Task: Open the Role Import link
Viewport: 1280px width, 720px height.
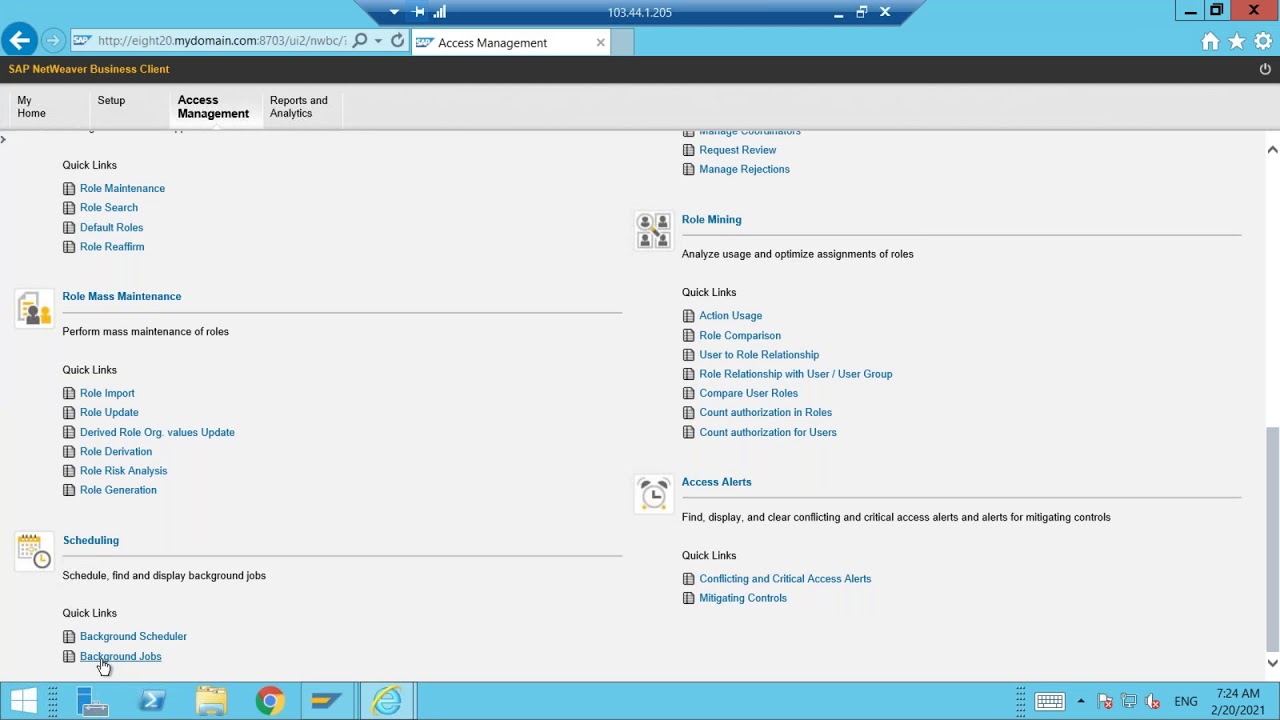Action: point(107,394)
